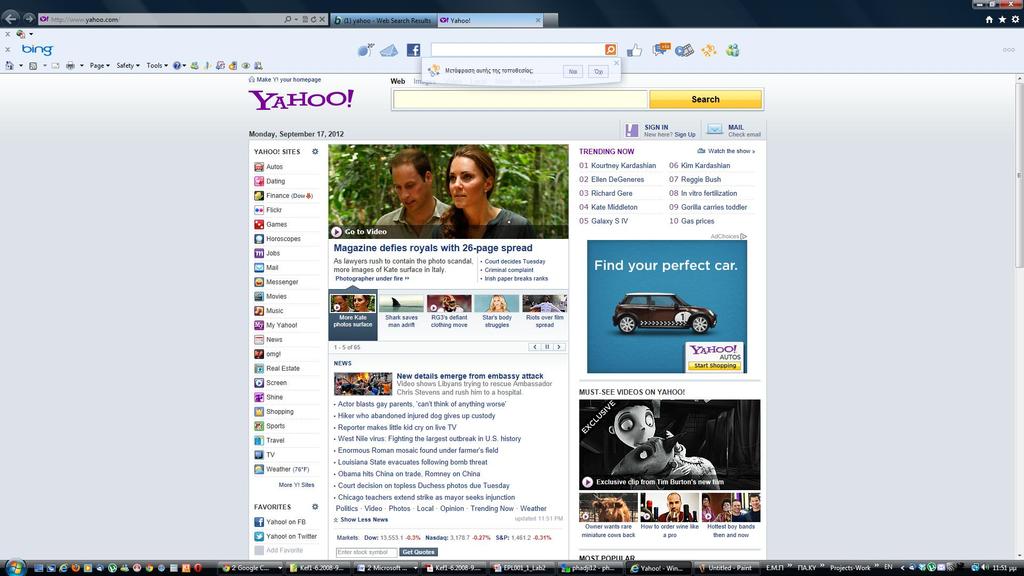Screen dimensions: 1024x576
Task: Switch to yahoo Web Search Results tab
Action: (x=383, y=20)
